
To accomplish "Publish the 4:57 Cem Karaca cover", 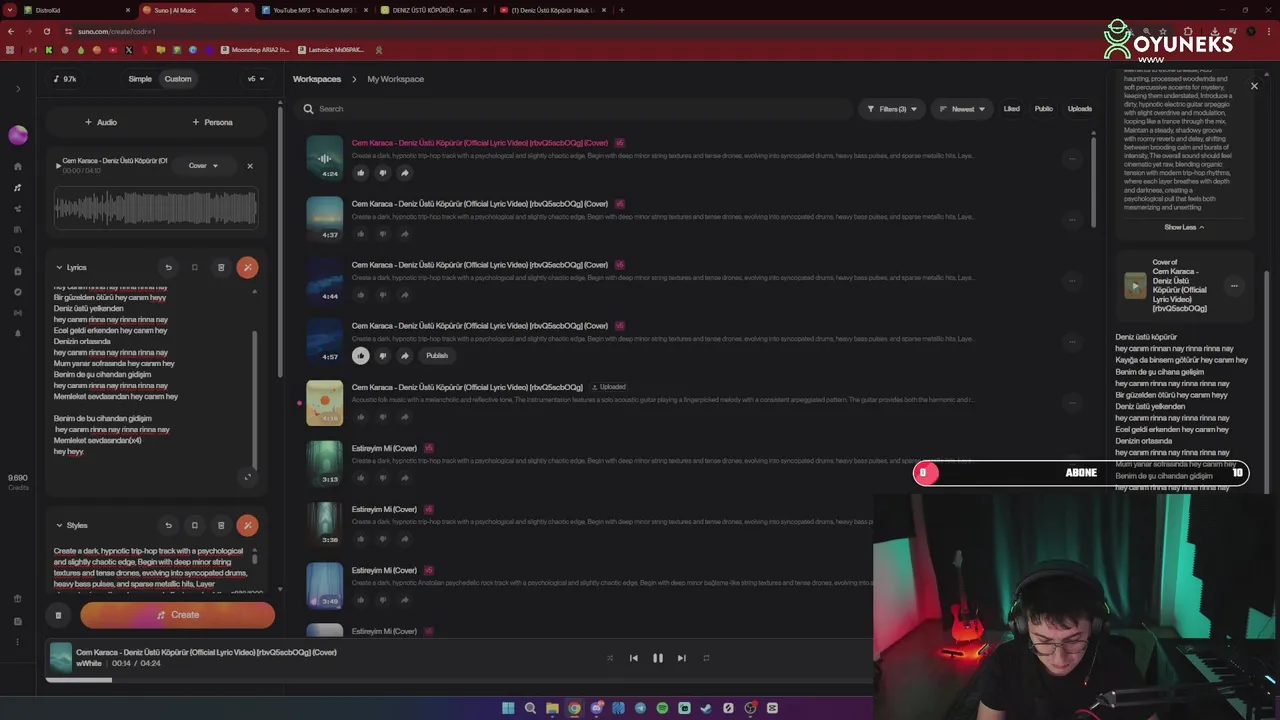I will 437,356.
